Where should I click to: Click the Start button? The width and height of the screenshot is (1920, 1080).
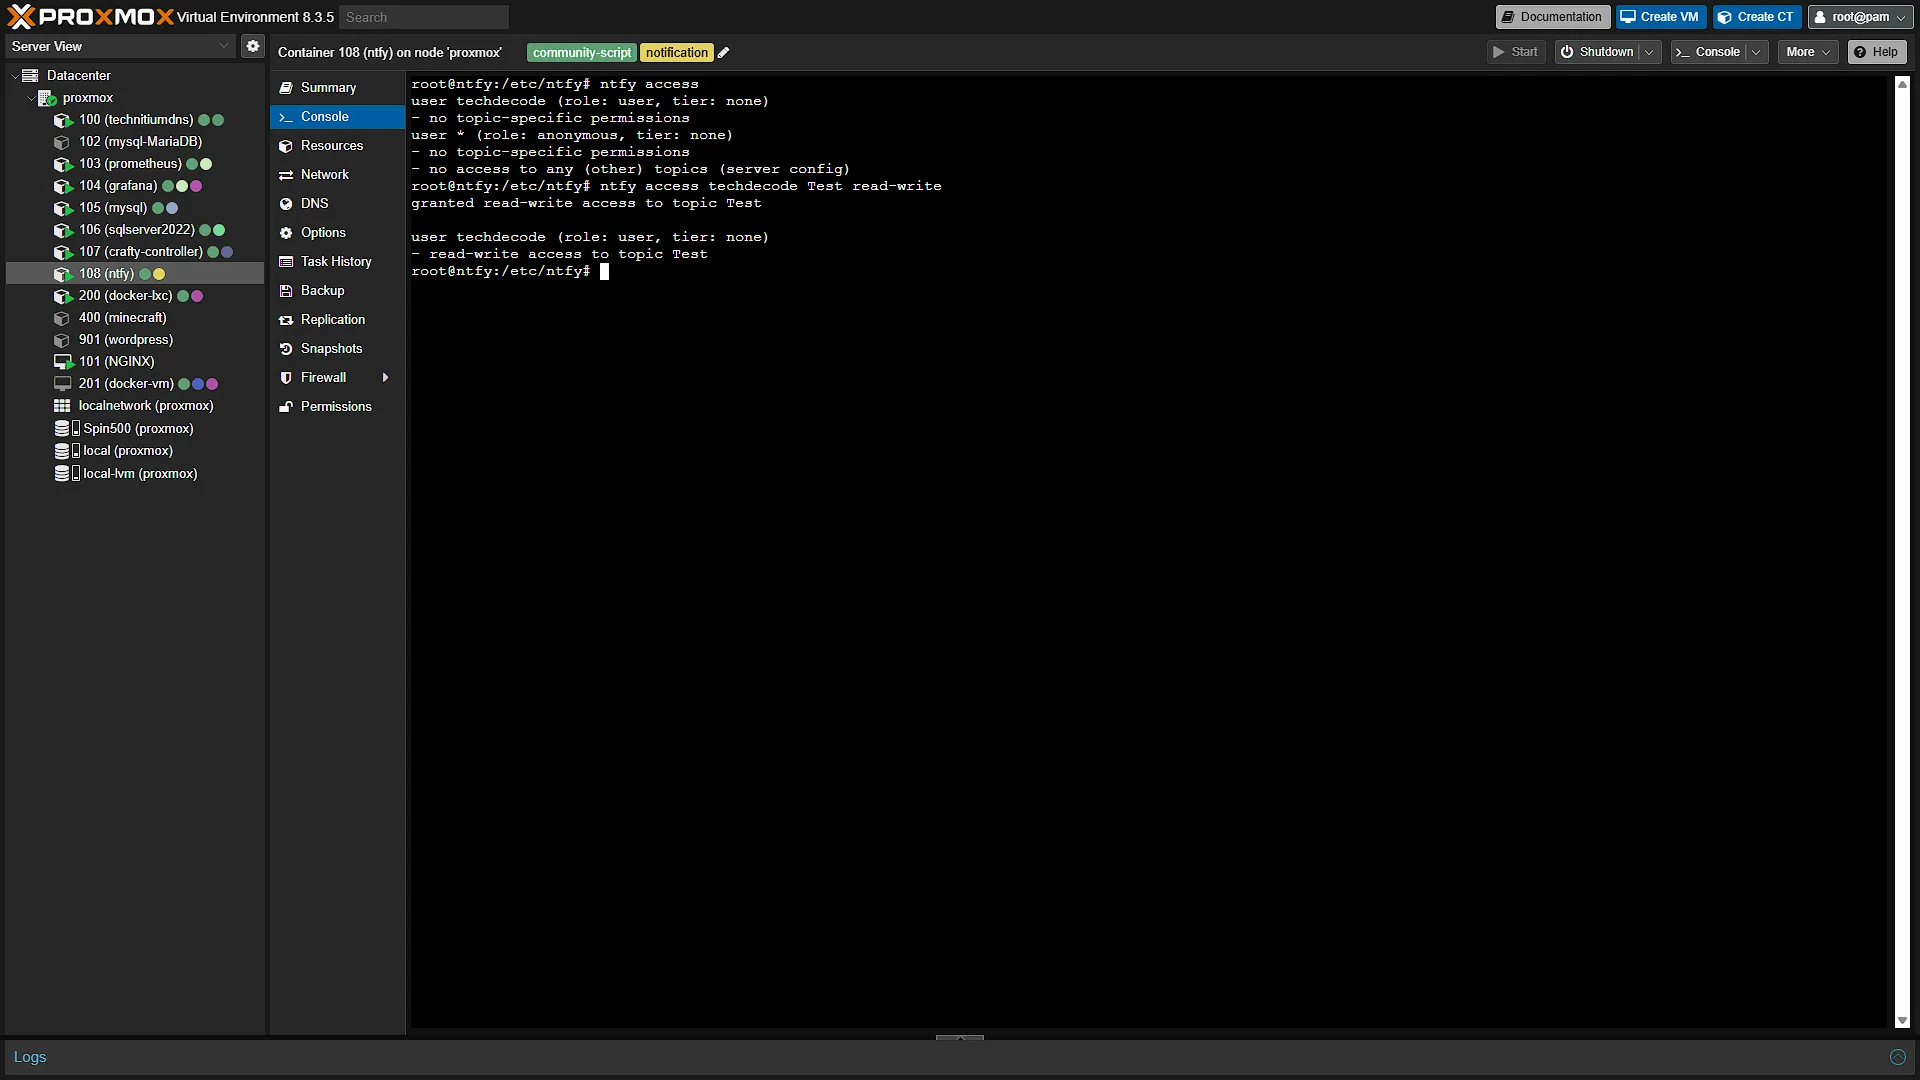pyautogui.click(x=1516, y=52)
